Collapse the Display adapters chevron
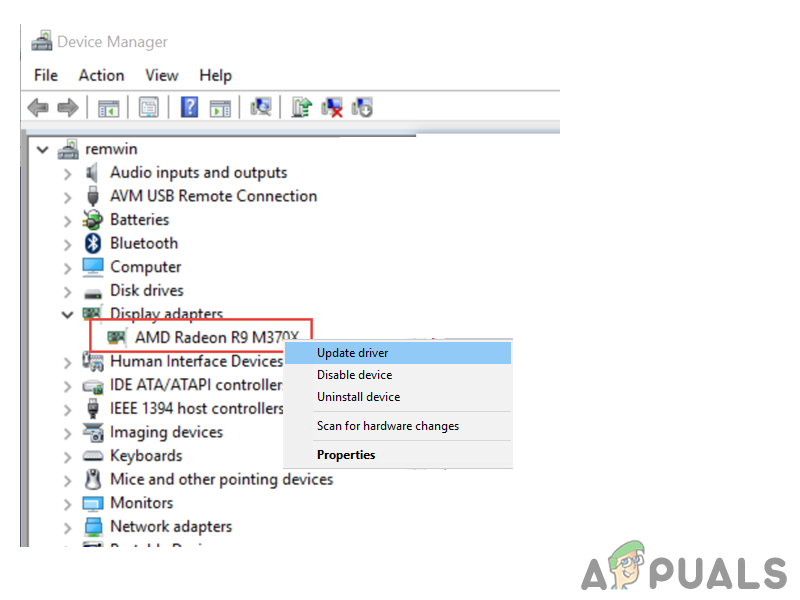800x600 pixels. pyautogui.click(x=67, y=315)
